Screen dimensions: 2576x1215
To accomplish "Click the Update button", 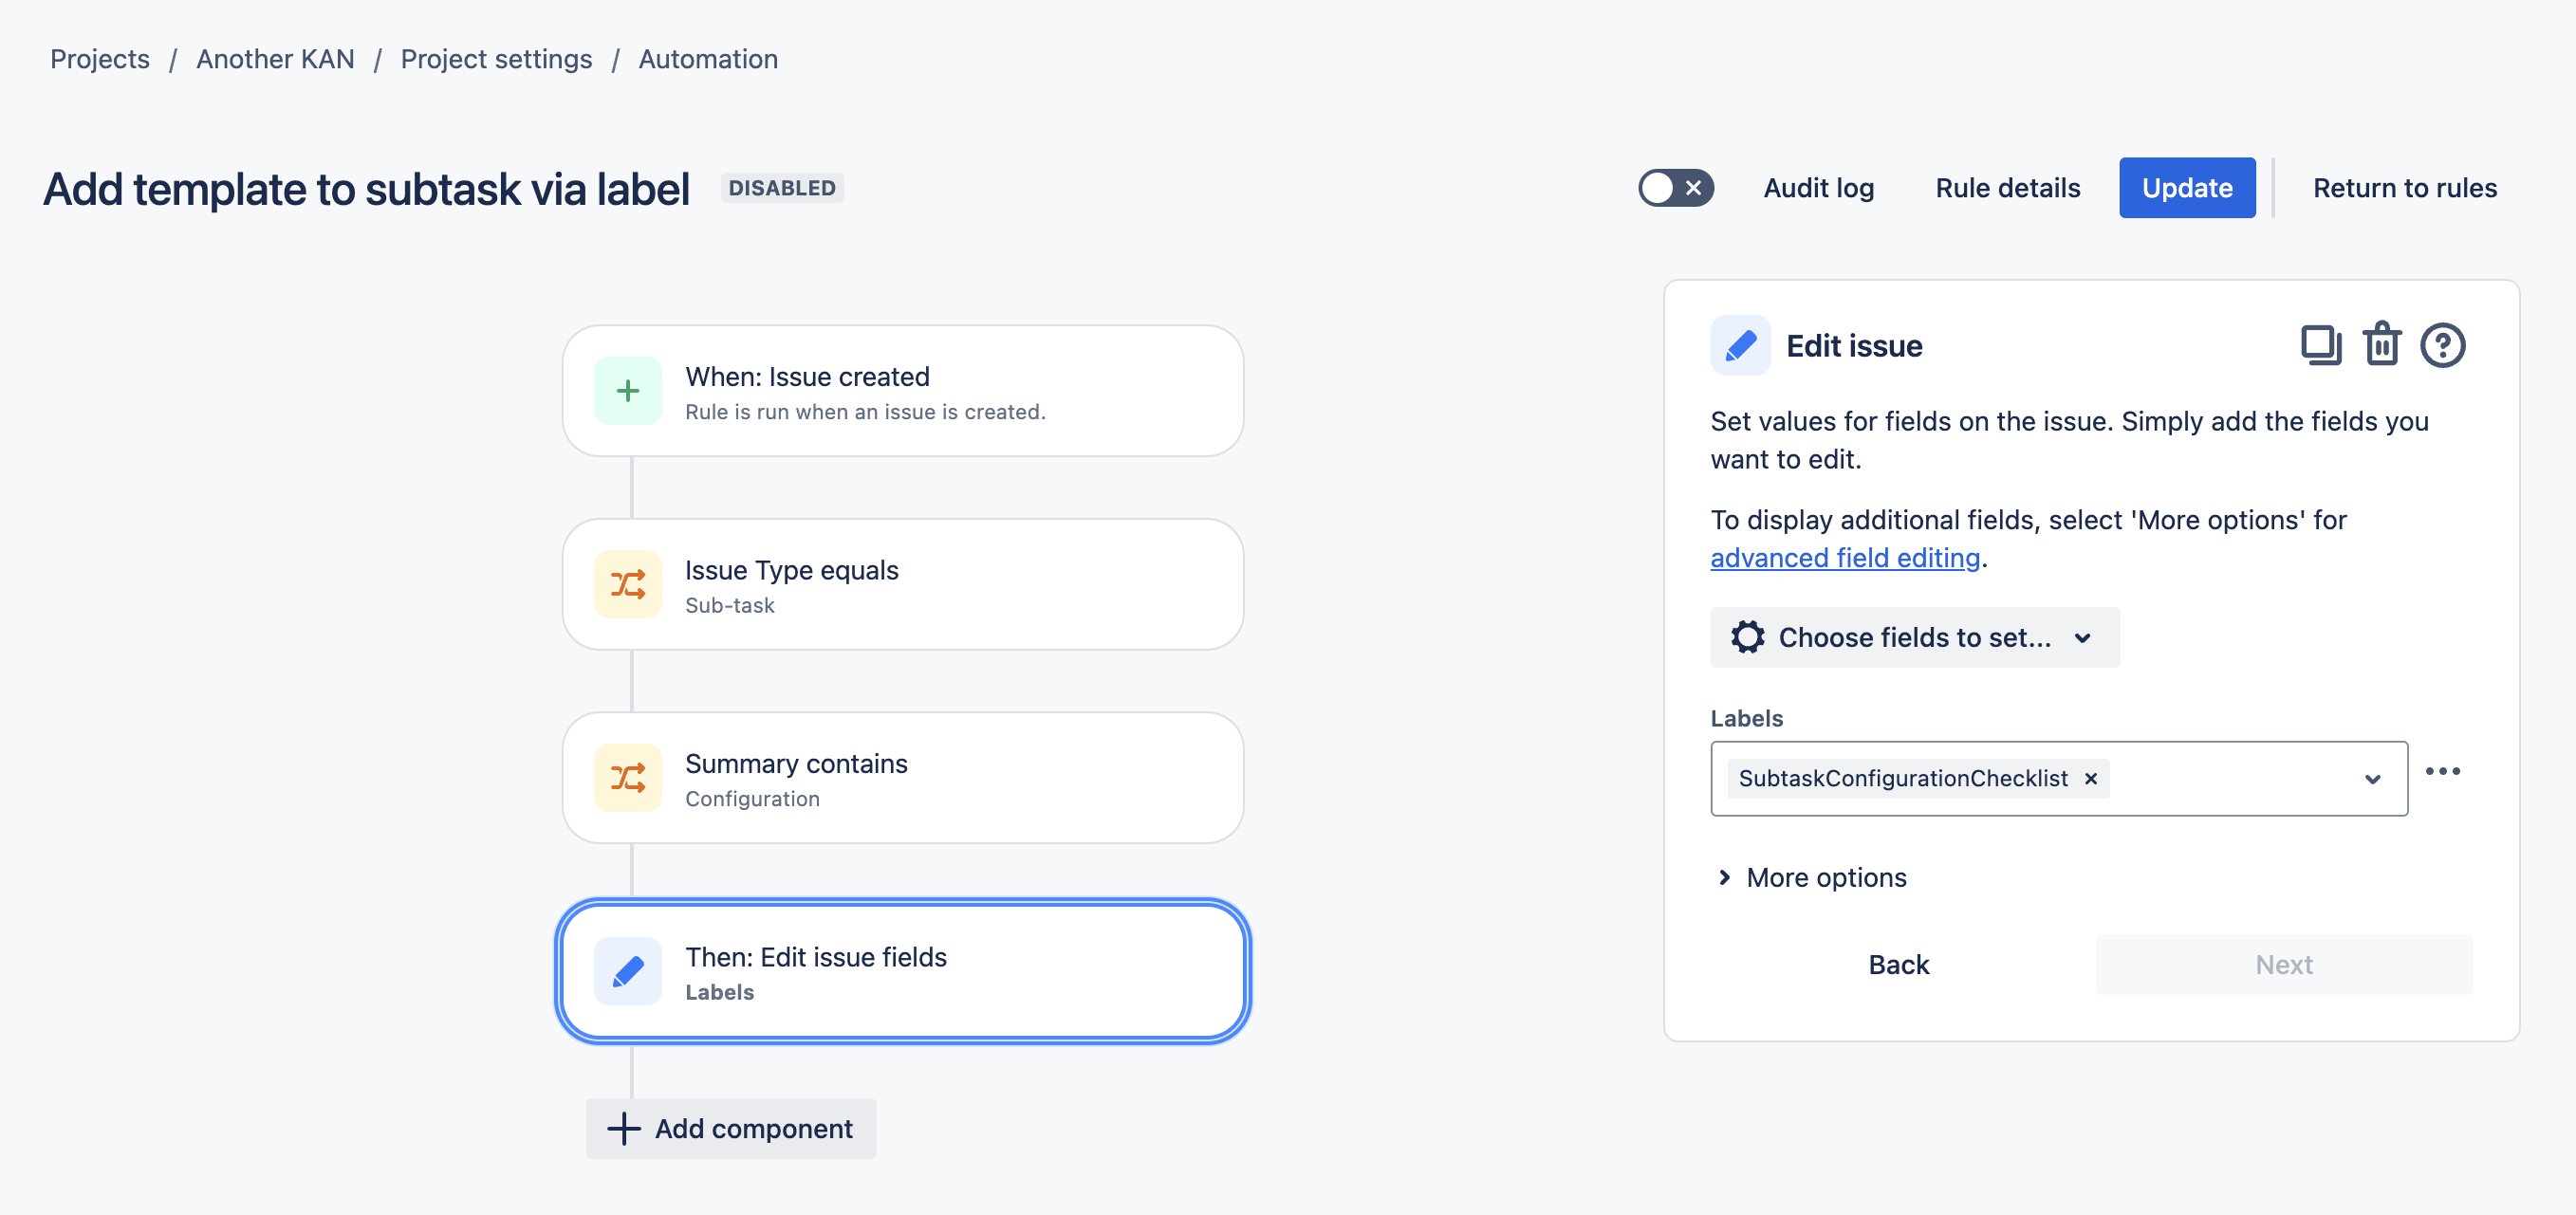I will 2186,188.
